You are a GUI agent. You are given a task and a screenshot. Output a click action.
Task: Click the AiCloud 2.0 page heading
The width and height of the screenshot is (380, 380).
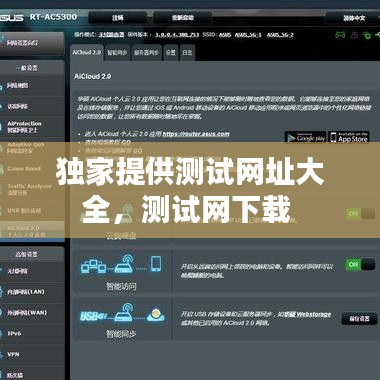tap(93, 76)
